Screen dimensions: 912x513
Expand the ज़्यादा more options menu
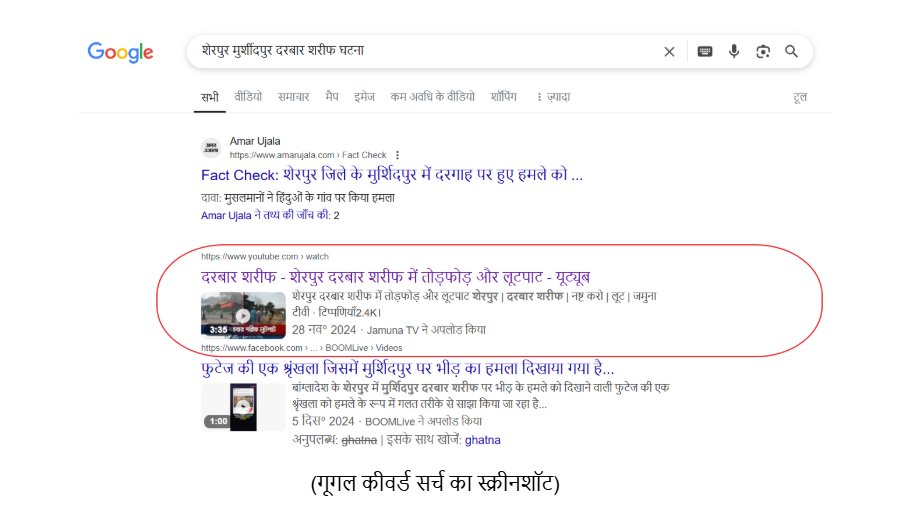[553, 97]
